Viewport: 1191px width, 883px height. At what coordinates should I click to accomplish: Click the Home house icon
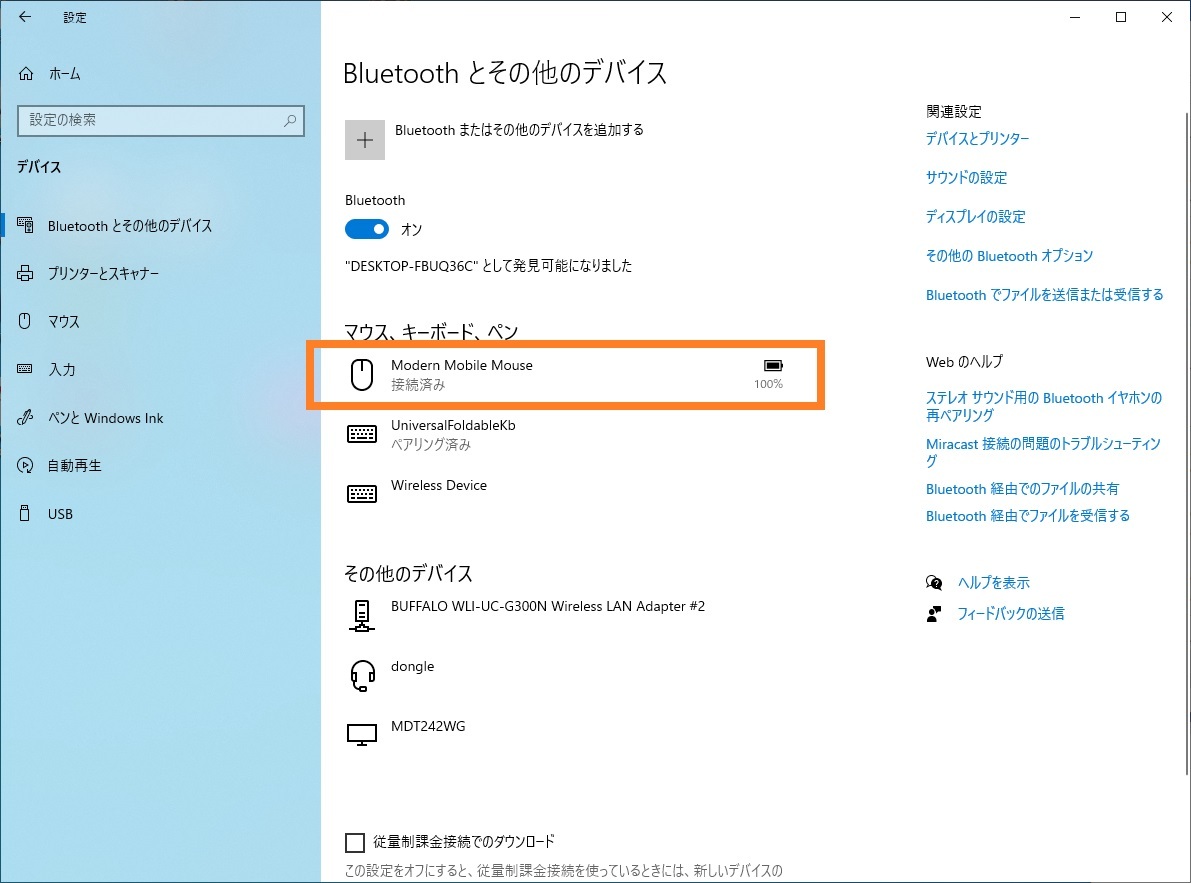[26, 74]
